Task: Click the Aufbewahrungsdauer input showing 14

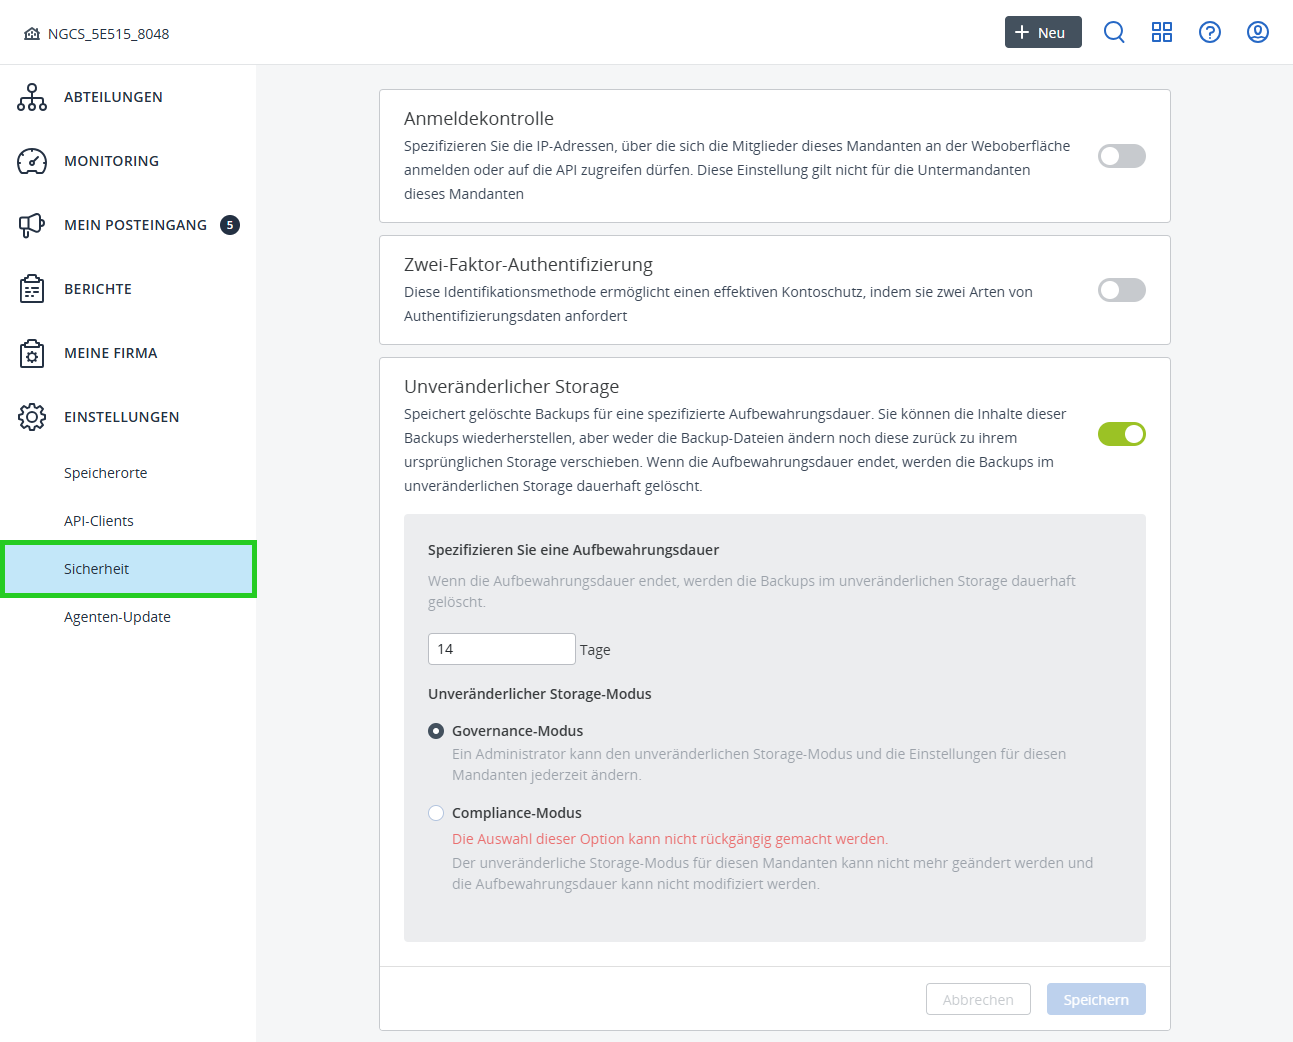Action: (501, 648)
